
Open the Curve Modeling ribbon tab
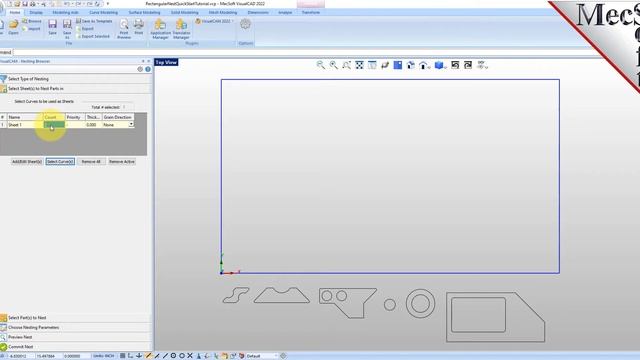coord(103,13)
